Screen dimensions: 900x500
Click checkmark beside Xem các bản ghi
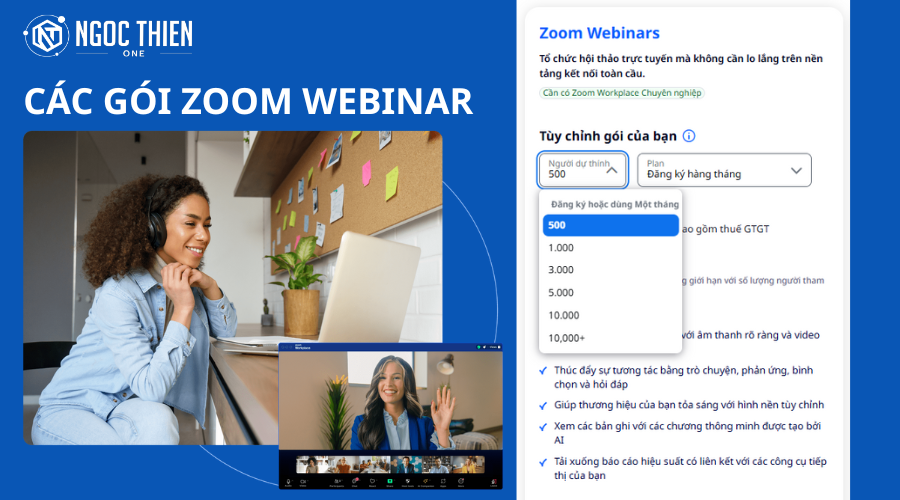point(543,427)
